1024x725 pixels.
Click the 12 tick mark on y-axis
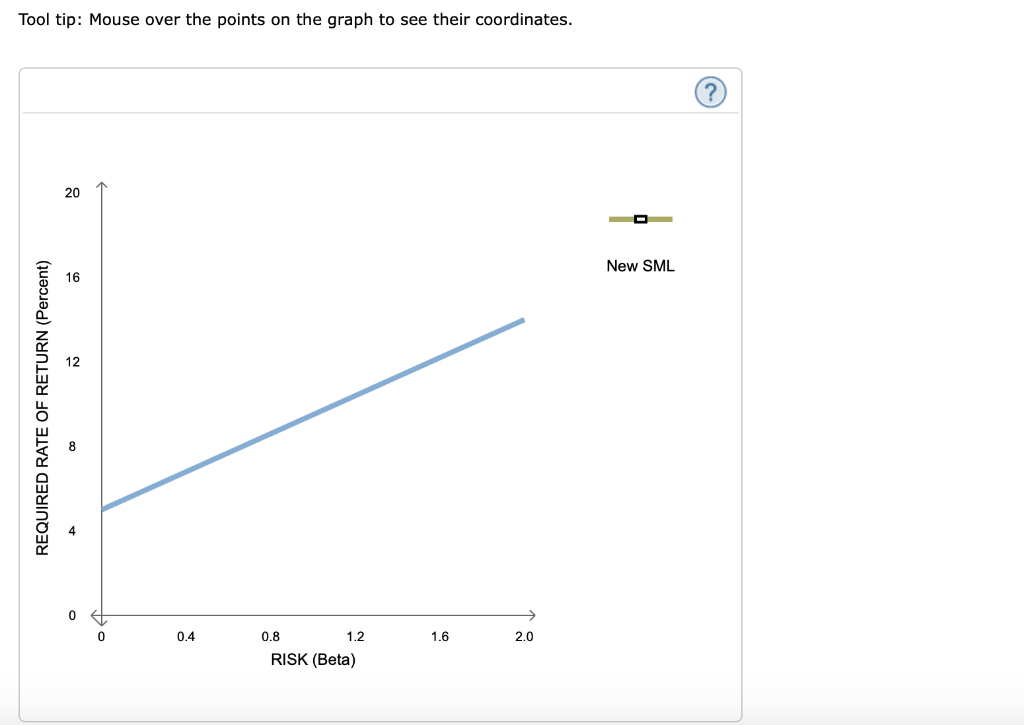(x=72, y=362)
